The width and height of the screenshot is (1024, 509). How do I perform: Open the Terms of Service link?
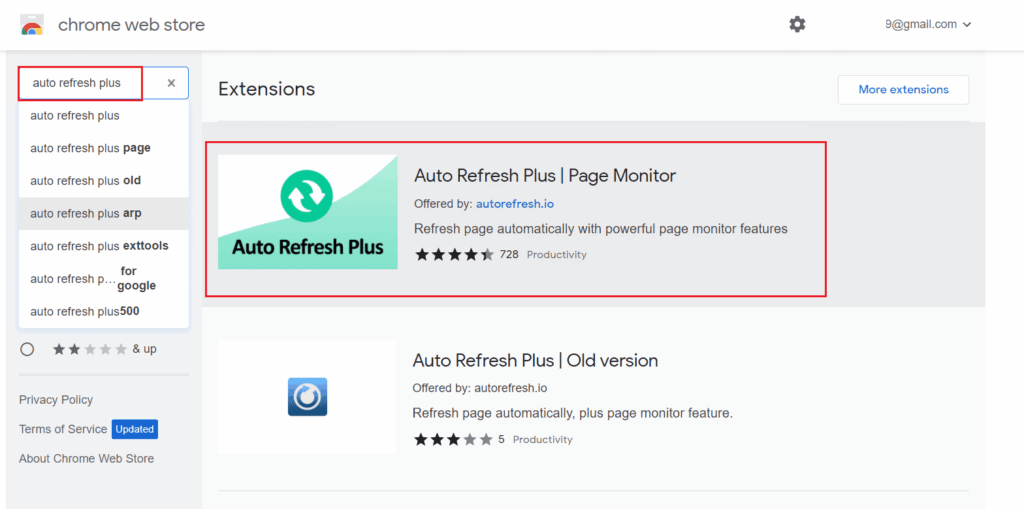coord(63,429)
